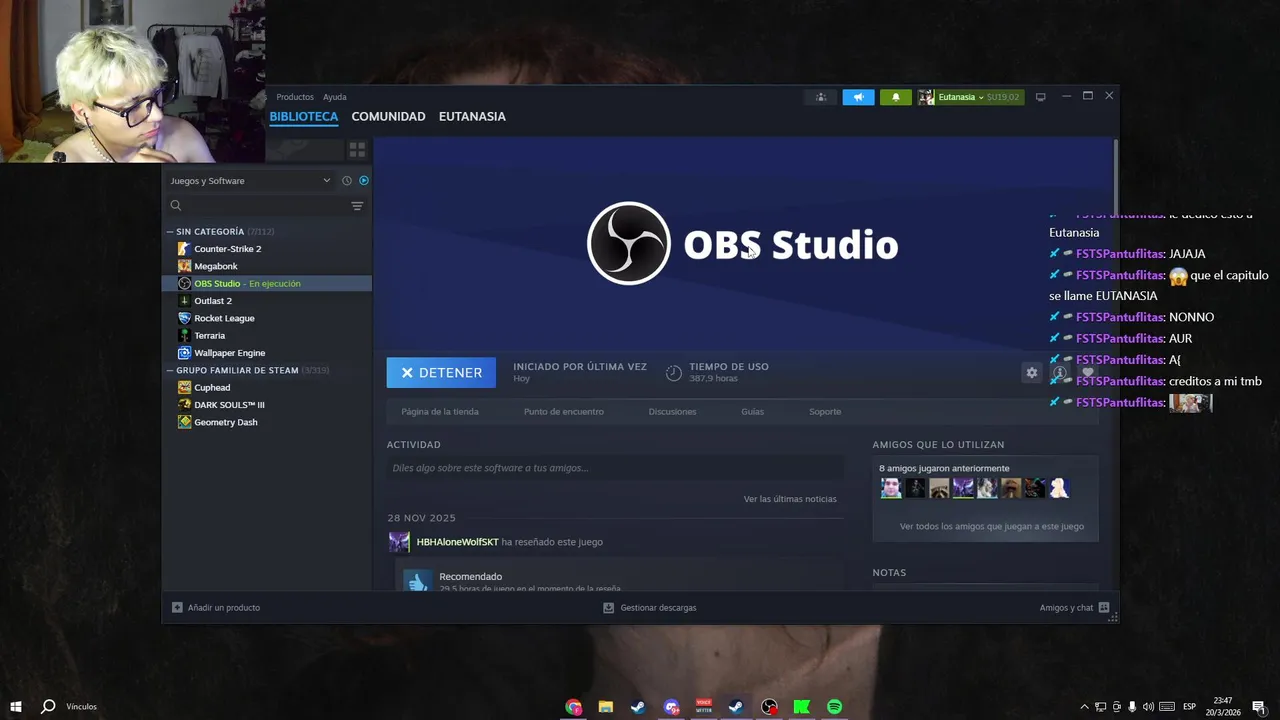Open the Steam family group icon
Screen dimensions: 1280x720
point(821,97)
